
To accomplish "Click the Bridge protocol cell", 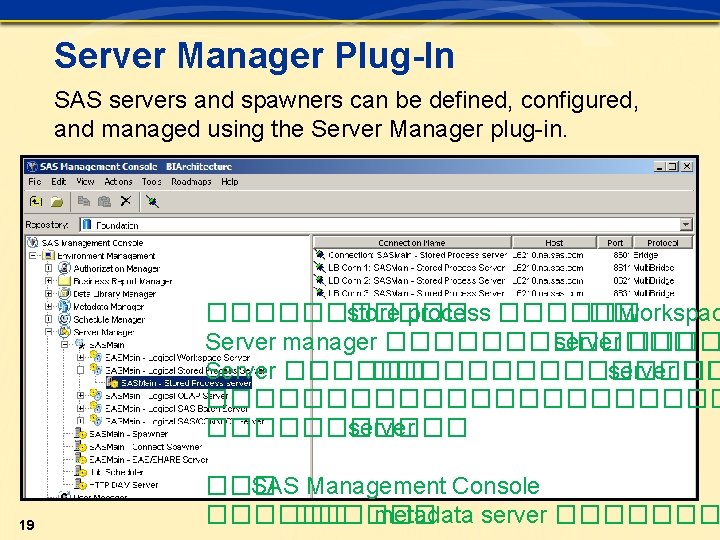I will click(645, 254).
